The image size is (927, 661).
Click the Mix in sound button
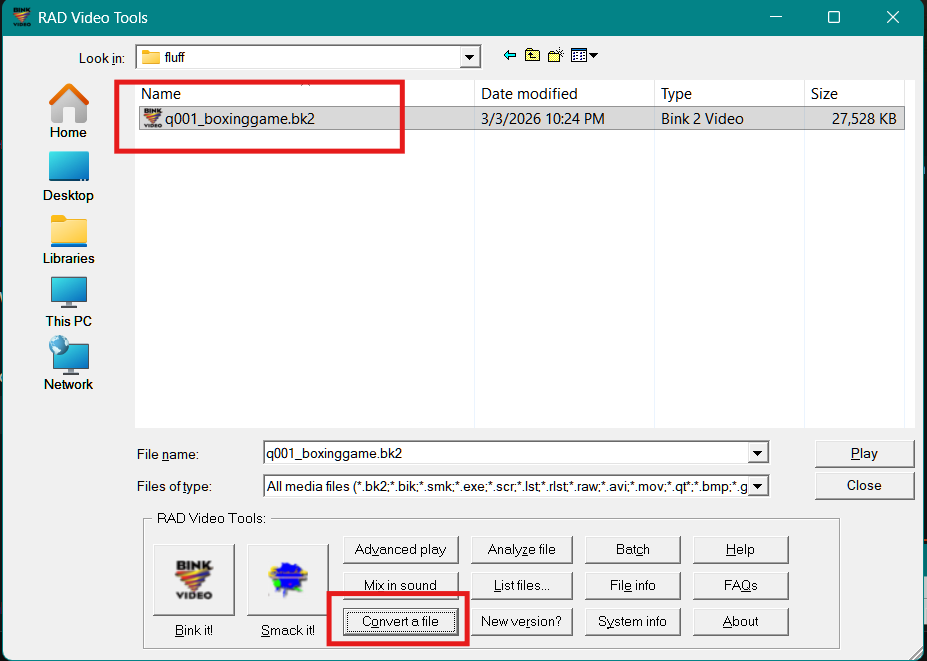pos(400,585)
